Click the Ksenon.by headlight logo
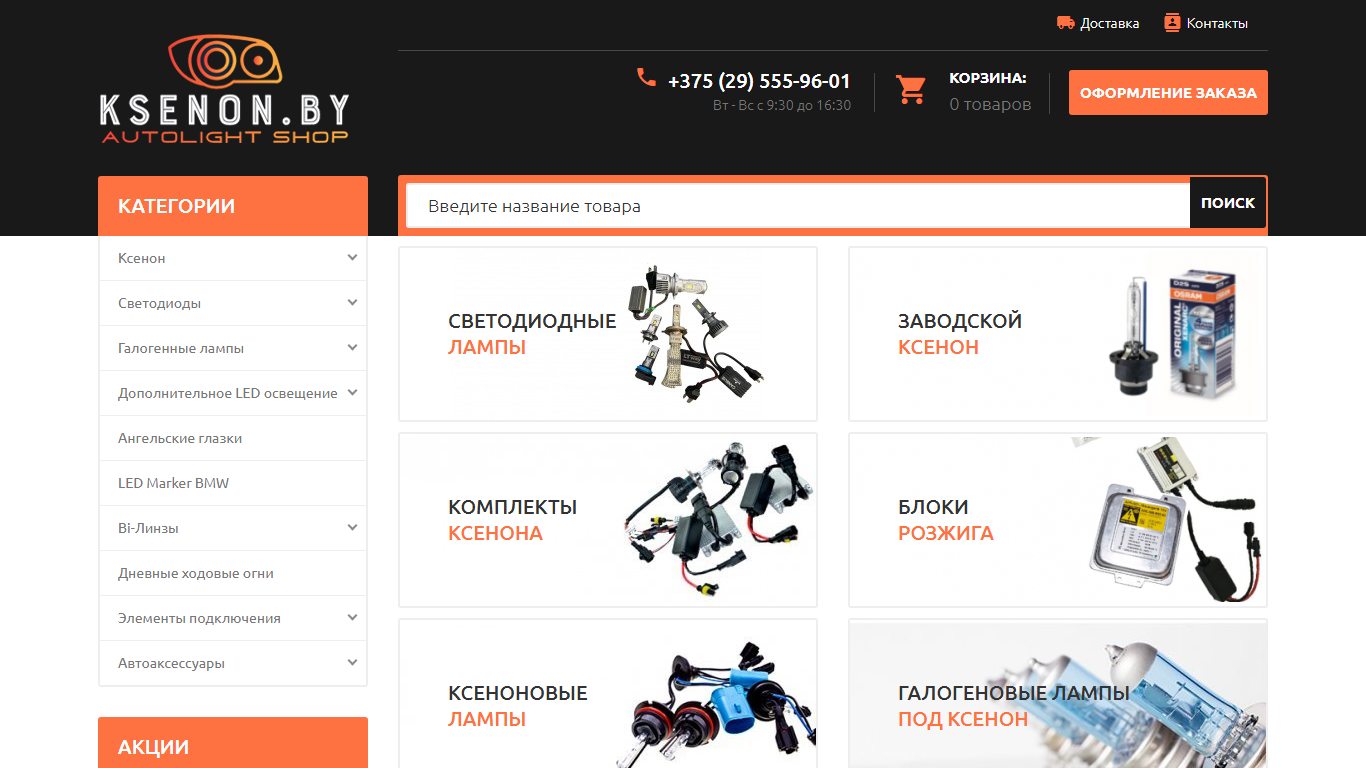The width and height of the screenshot is (1366, 768). (225, 90)
